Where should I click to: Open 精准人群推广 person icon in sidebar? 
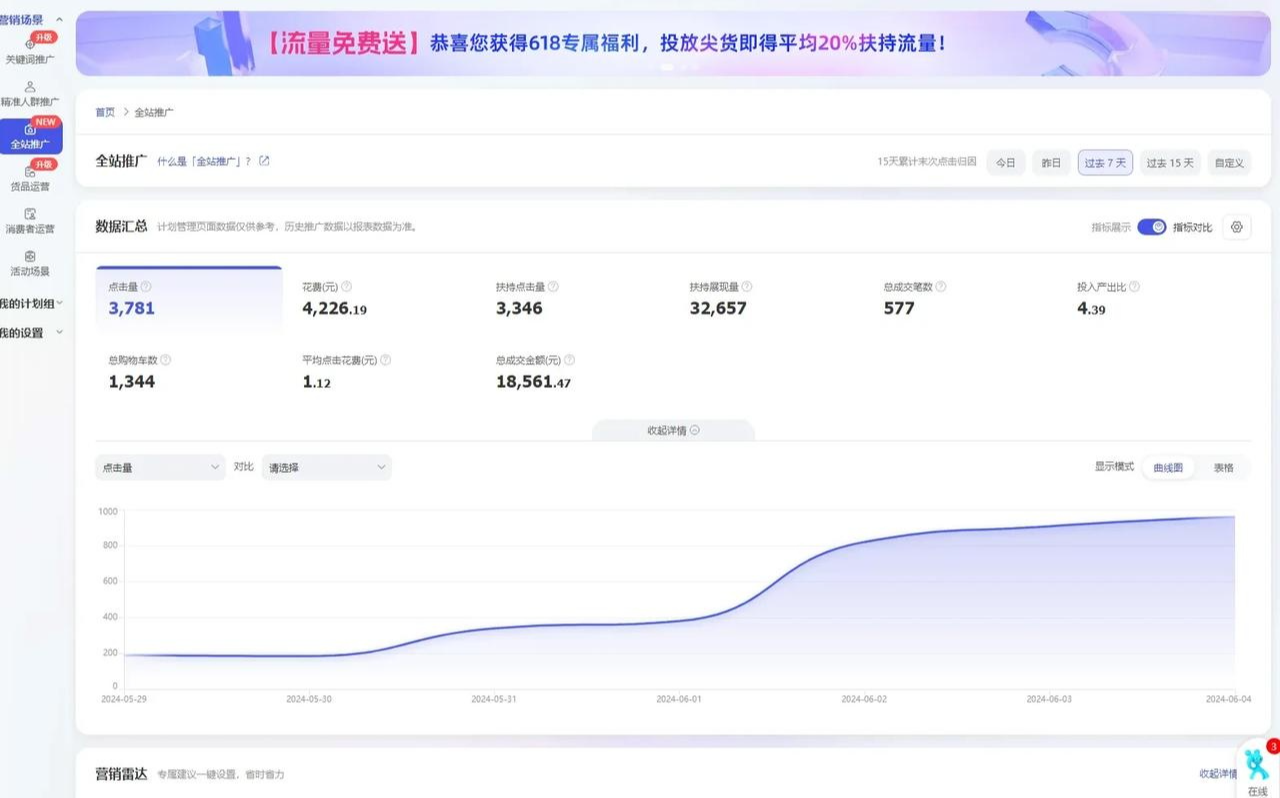coord(30,87)
